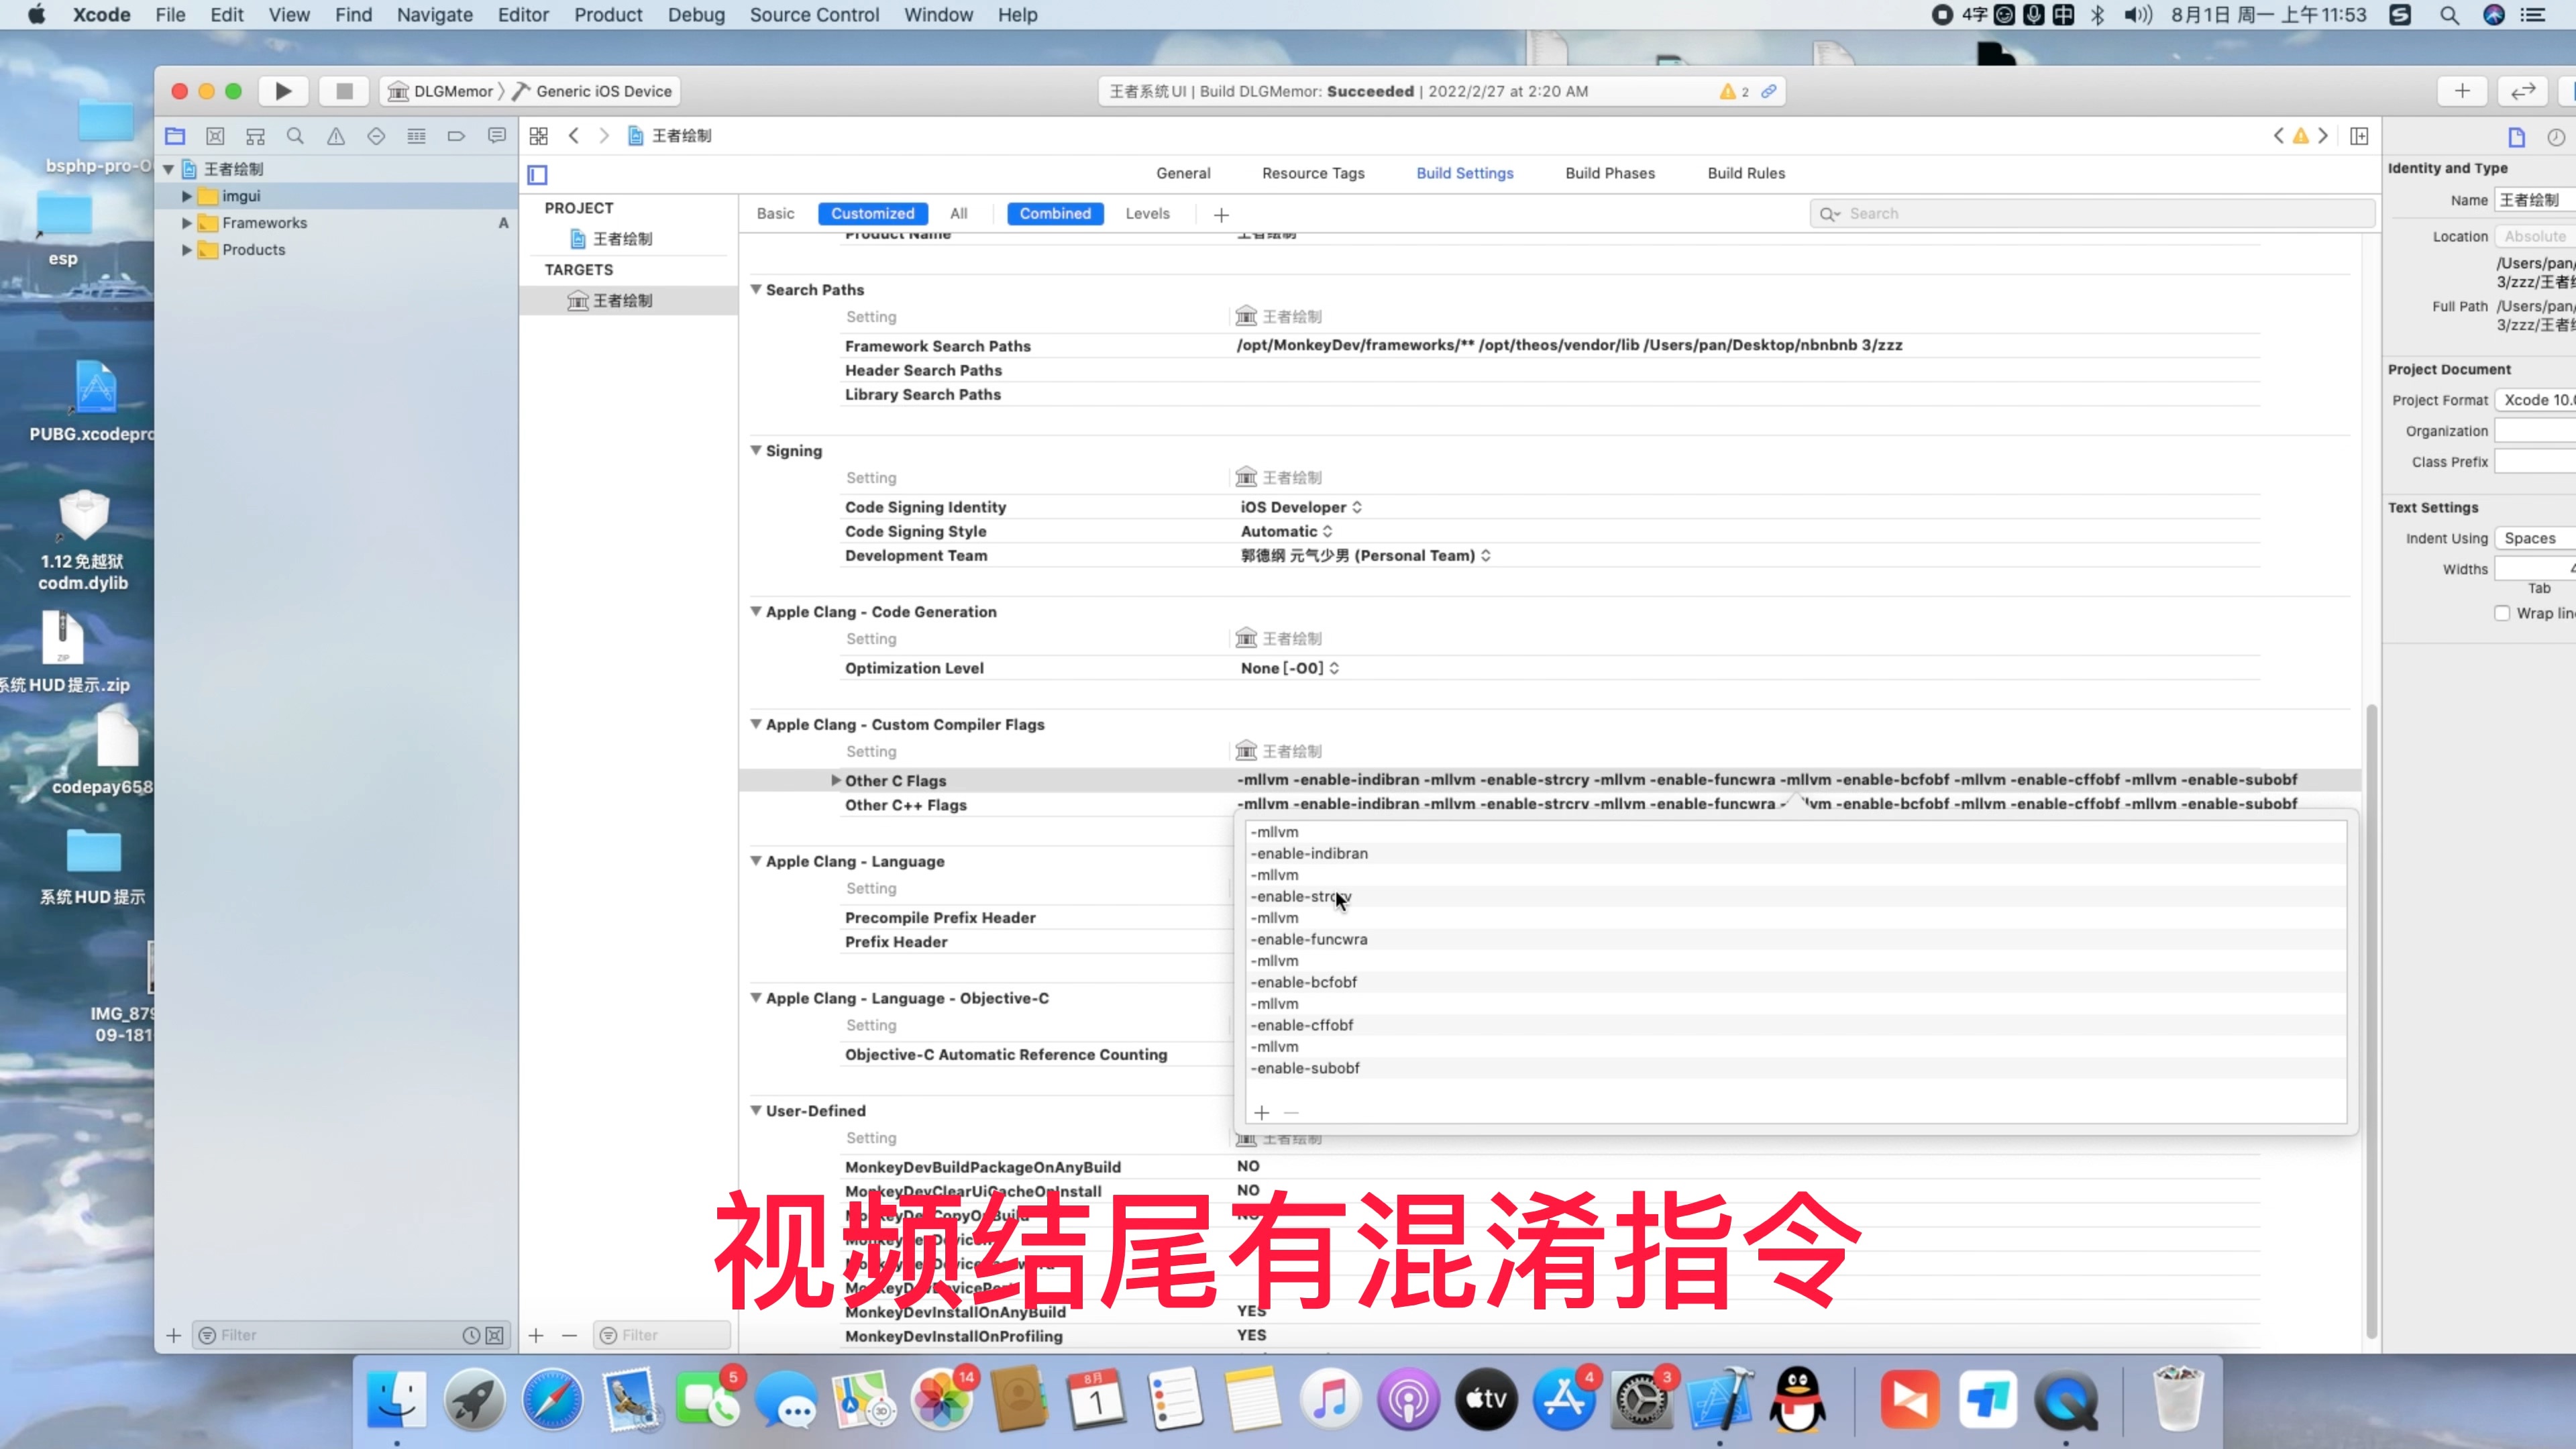2576x1449 pixels.
Task: Open the Issue navigator warning icon
Action: [x=336, y=136]
